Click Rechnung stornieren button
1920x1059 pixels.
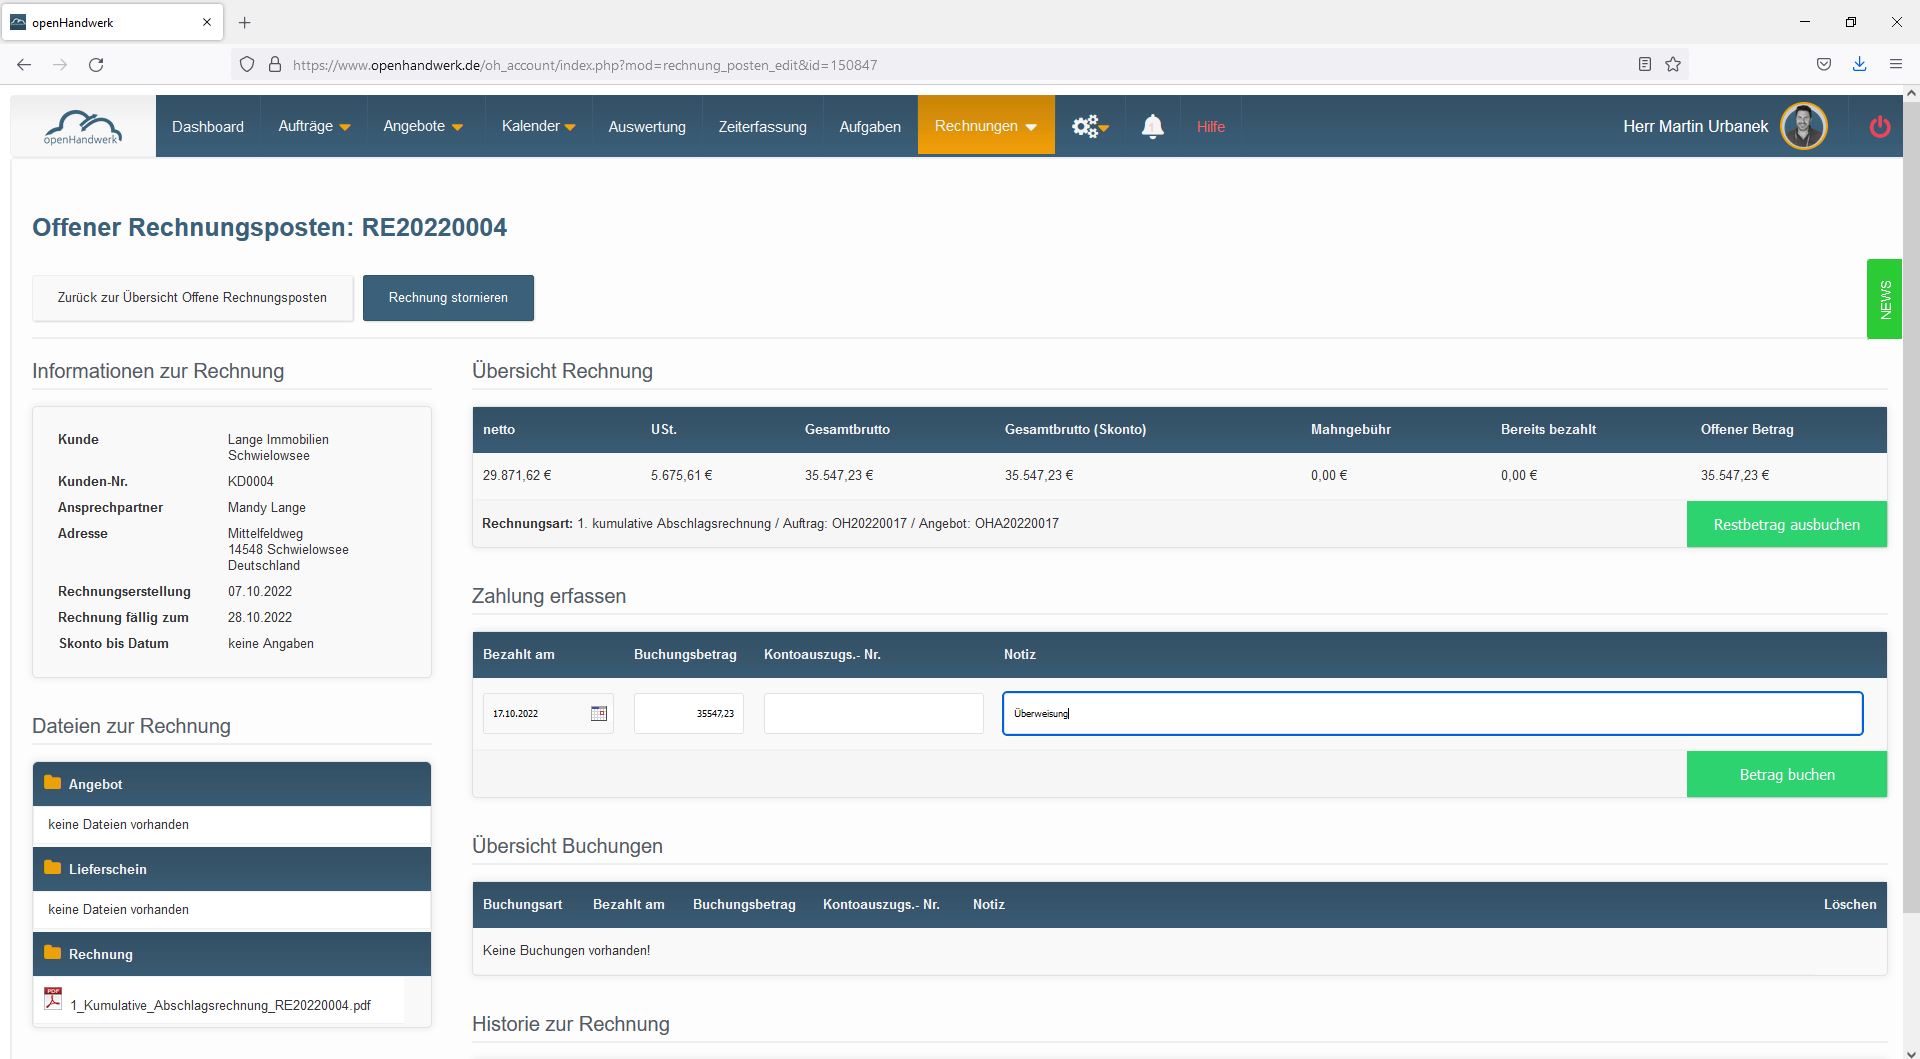tap(448, 298)
